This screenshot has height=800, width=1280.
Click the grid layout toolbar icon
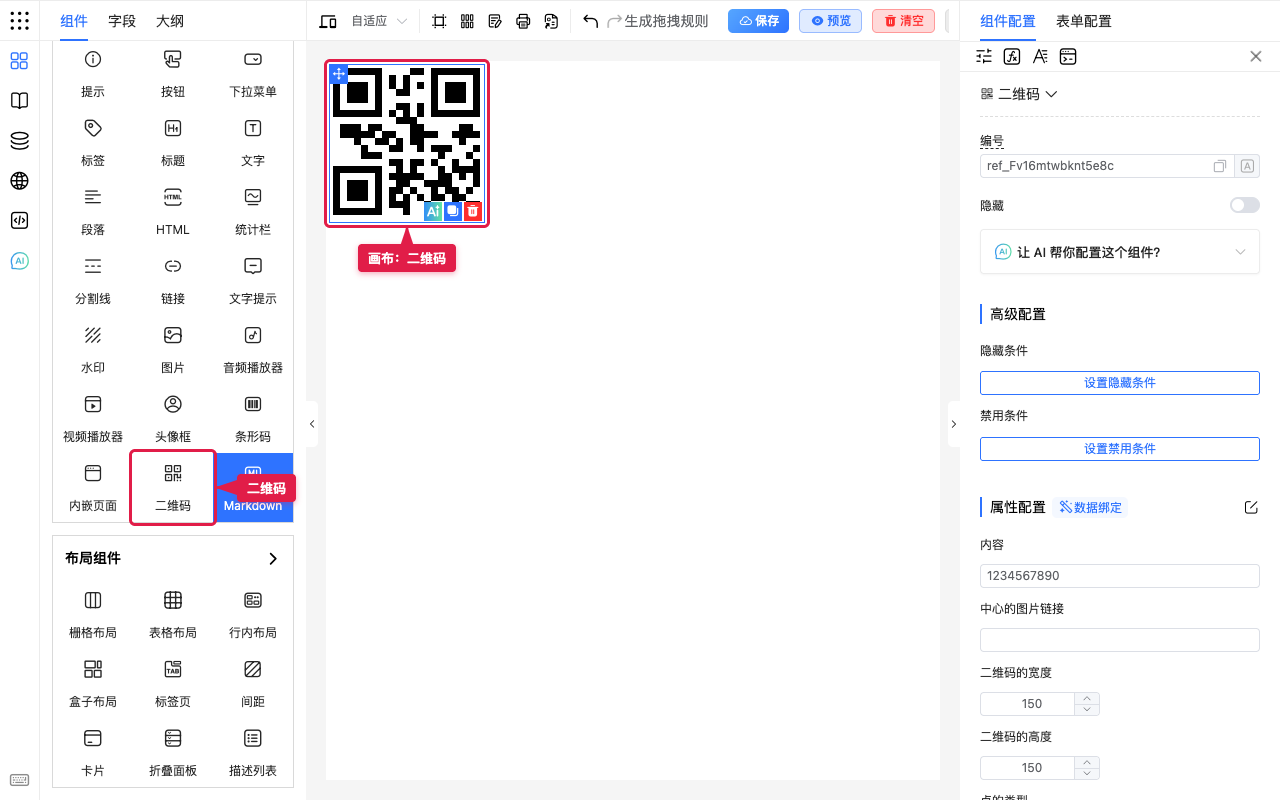(467, 21)
